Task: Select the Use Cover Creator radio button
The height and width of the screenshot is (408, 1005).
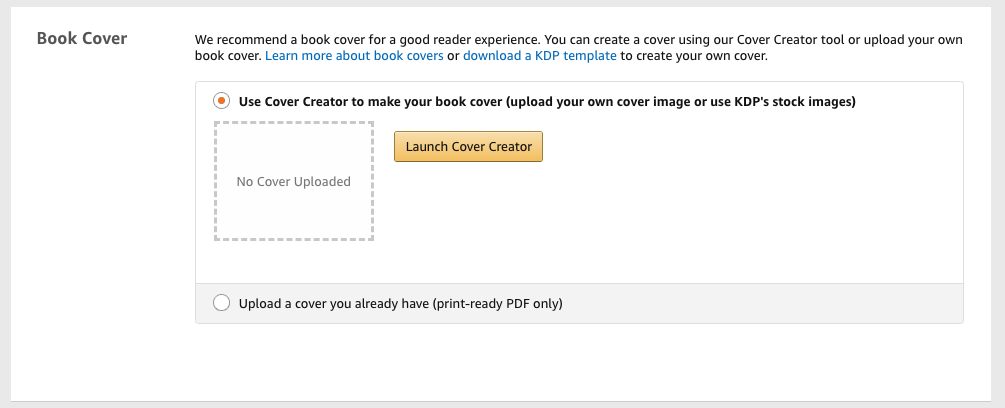Action: click(221, 101)
